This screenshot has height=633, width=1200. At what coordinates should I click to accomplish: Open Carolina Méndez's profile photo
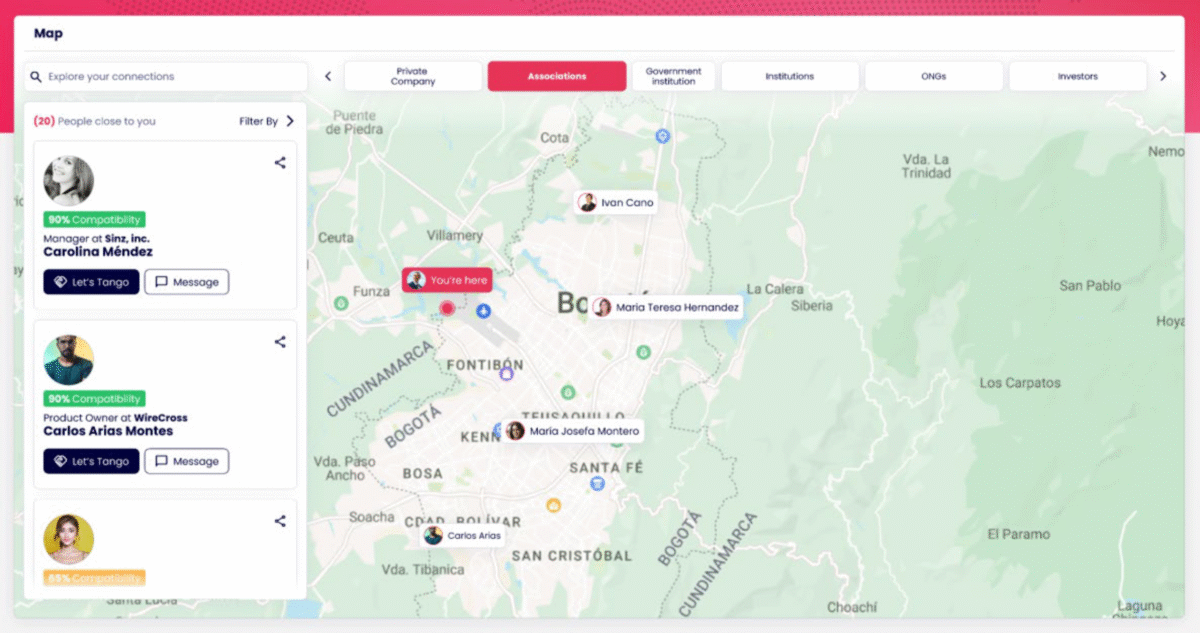(69, 181)
